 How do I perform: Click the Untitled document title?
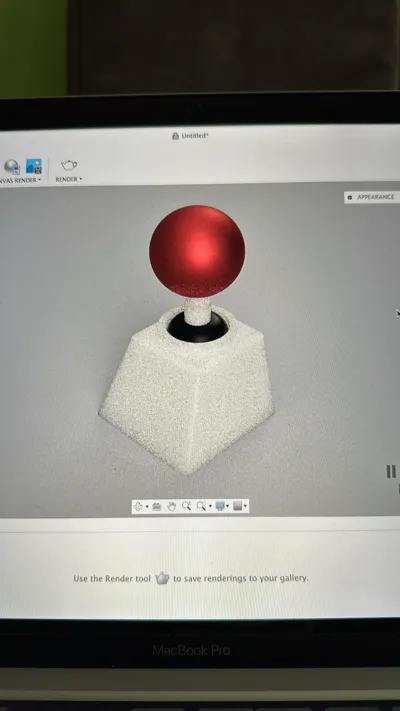195,136
